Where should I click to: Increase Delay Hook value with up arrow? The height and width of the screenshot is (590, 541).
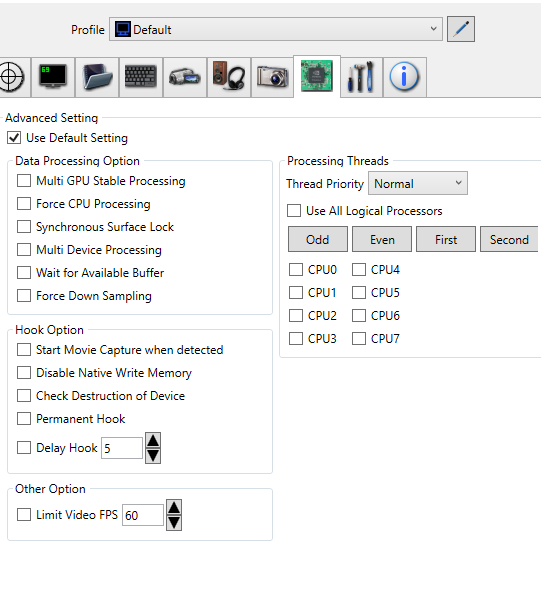click(153, 440)
